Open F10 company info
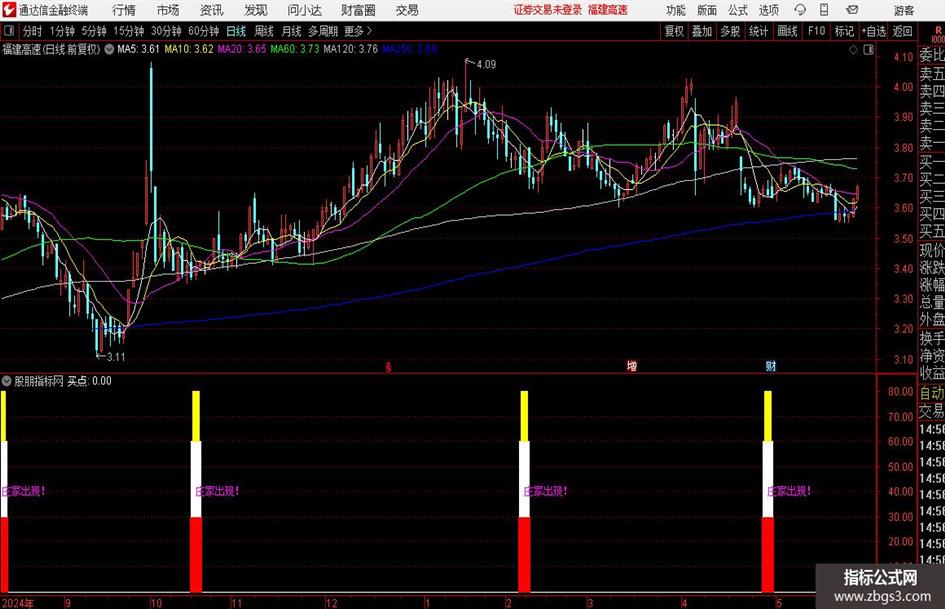945x609 pixels. click(x=817, y=31)
